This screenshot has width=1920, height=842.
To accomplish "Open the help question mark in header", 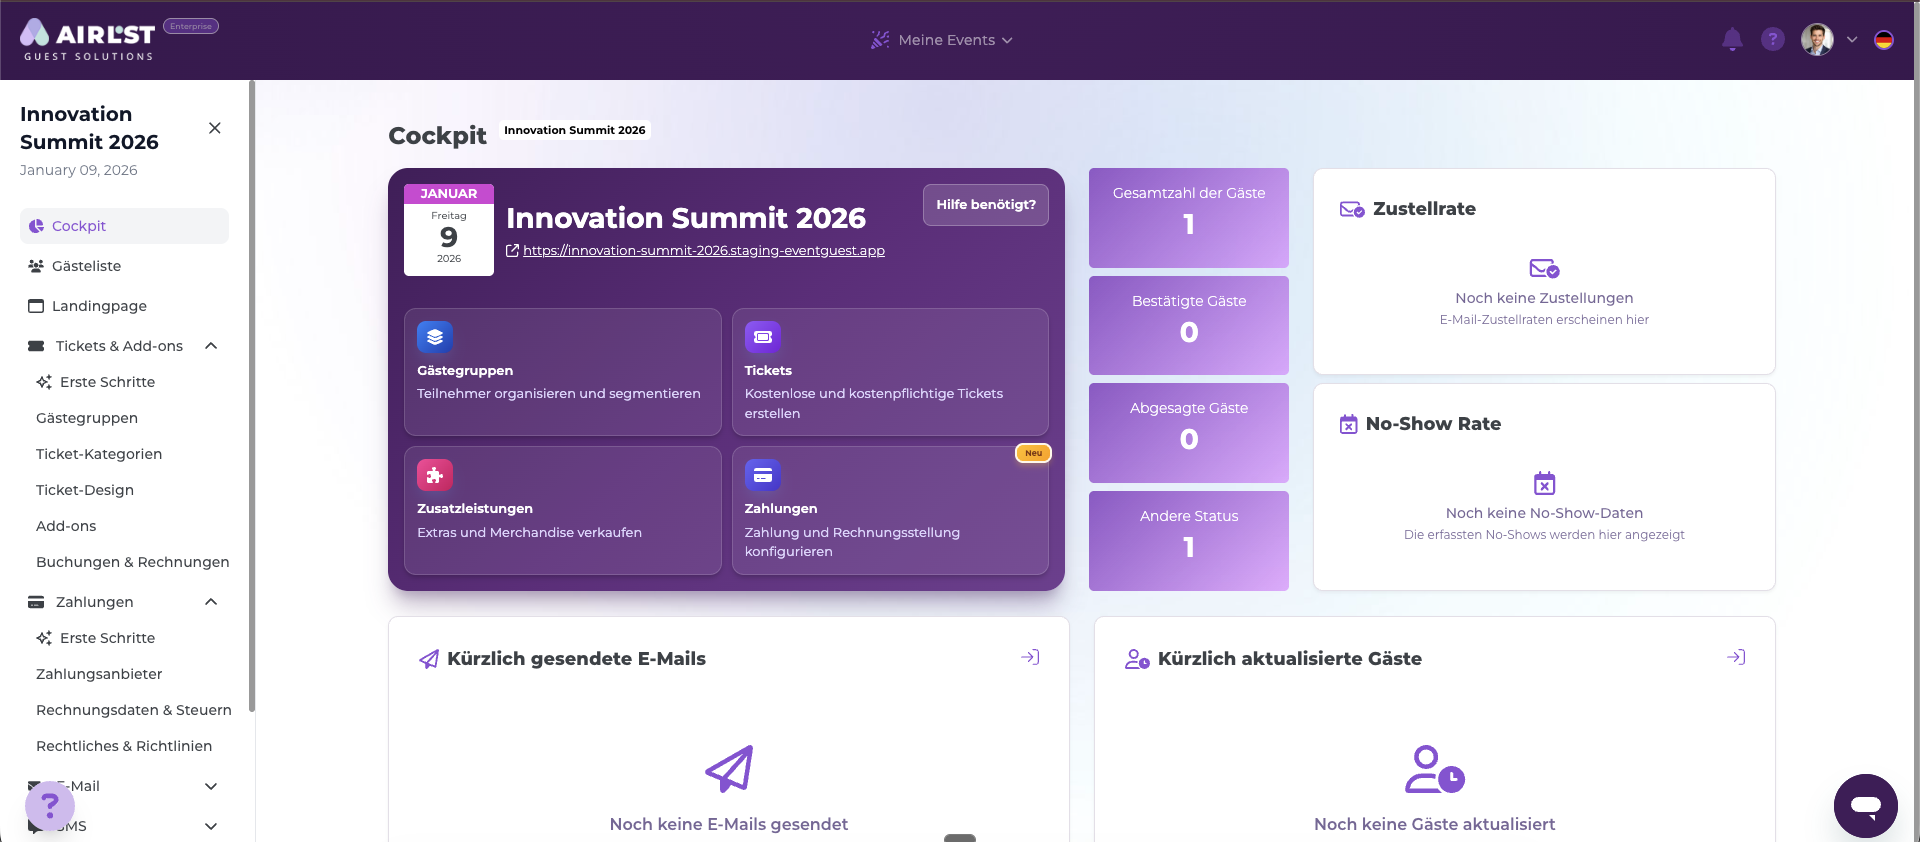I will click(1773, 40).
